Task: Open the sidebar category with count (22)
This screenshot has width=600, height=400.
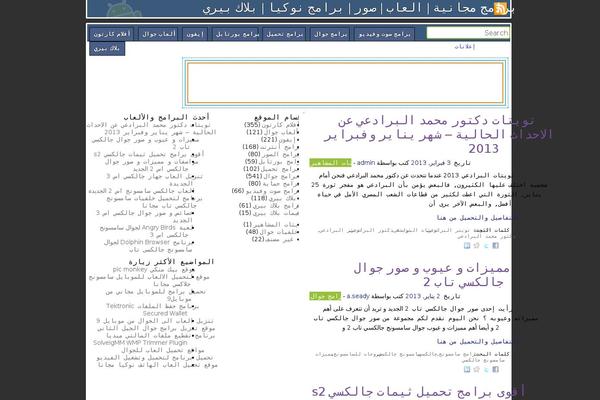Action: click(275, 239)
